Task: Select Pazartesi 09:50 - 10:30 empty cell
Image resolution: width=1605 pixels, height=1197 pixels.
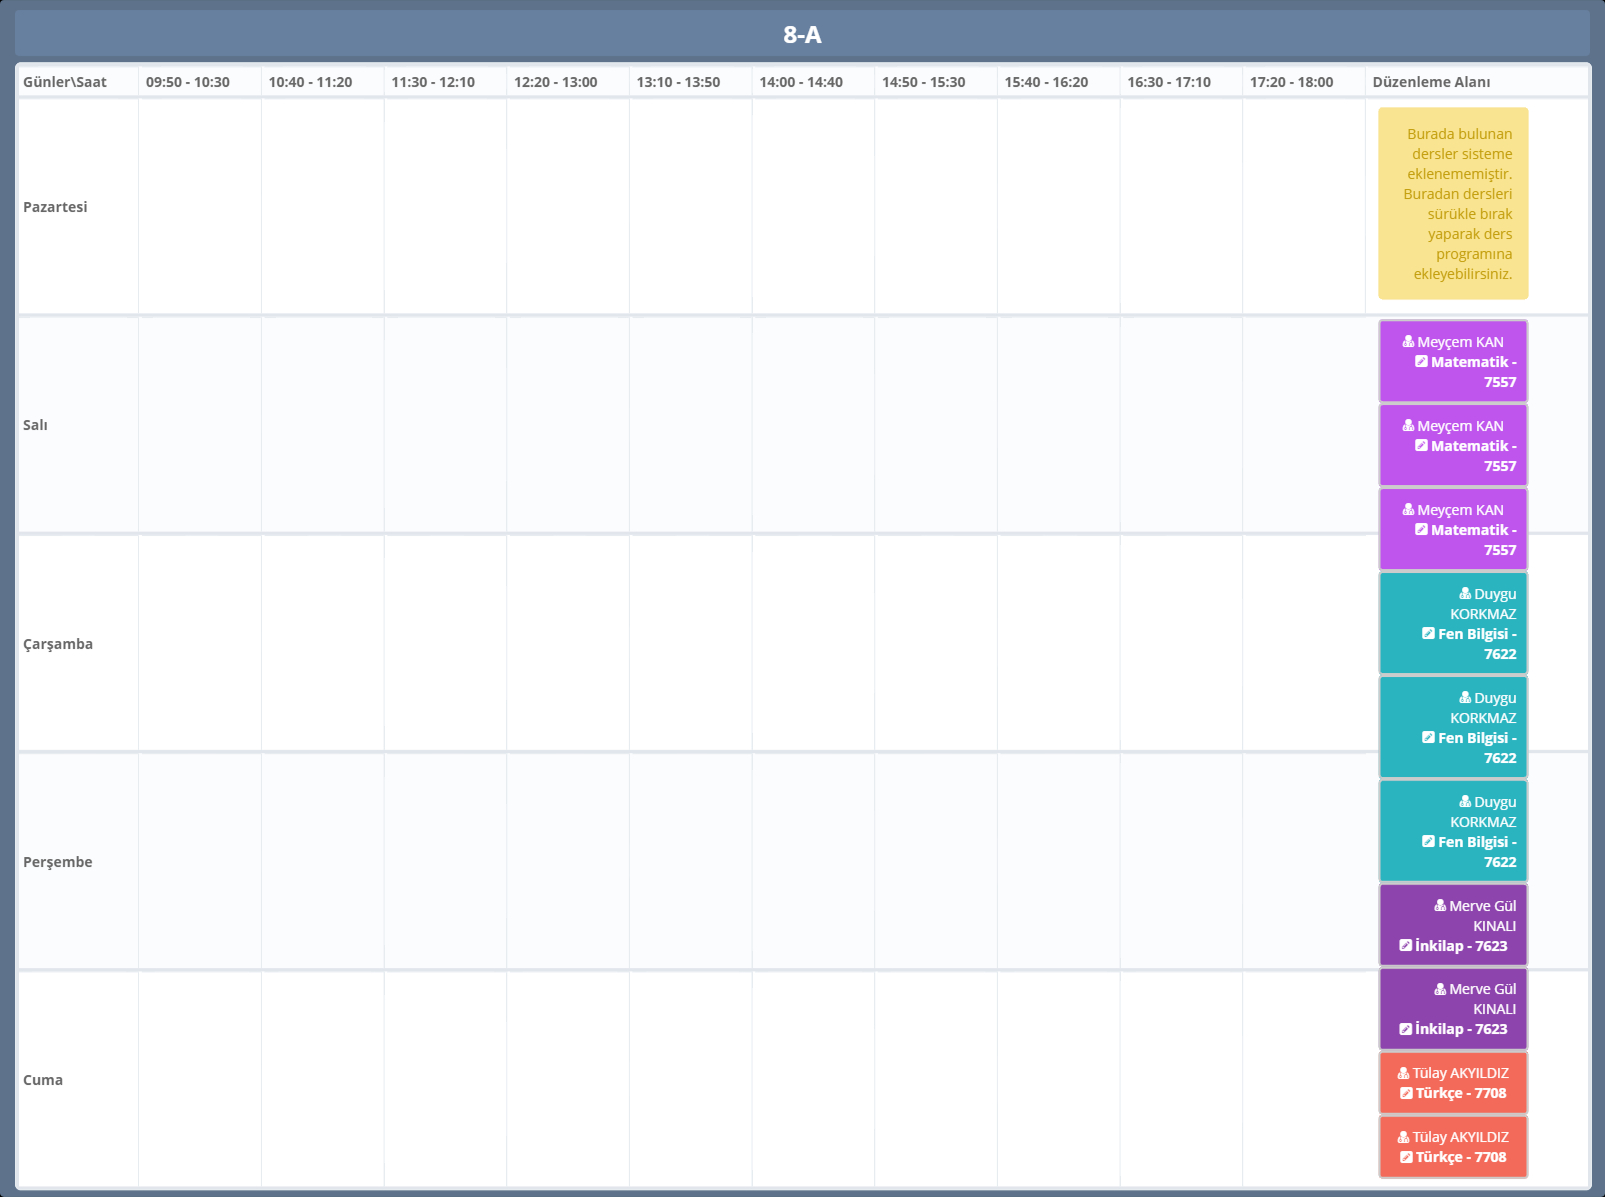Action: pyautogui.click(x=200, y=207)
